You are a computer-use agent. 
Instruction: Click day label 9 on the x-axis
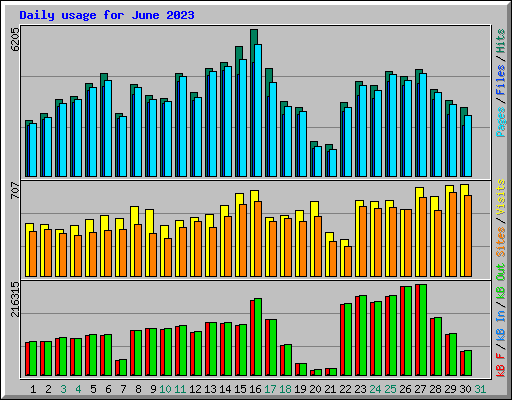tap(153, 389)
